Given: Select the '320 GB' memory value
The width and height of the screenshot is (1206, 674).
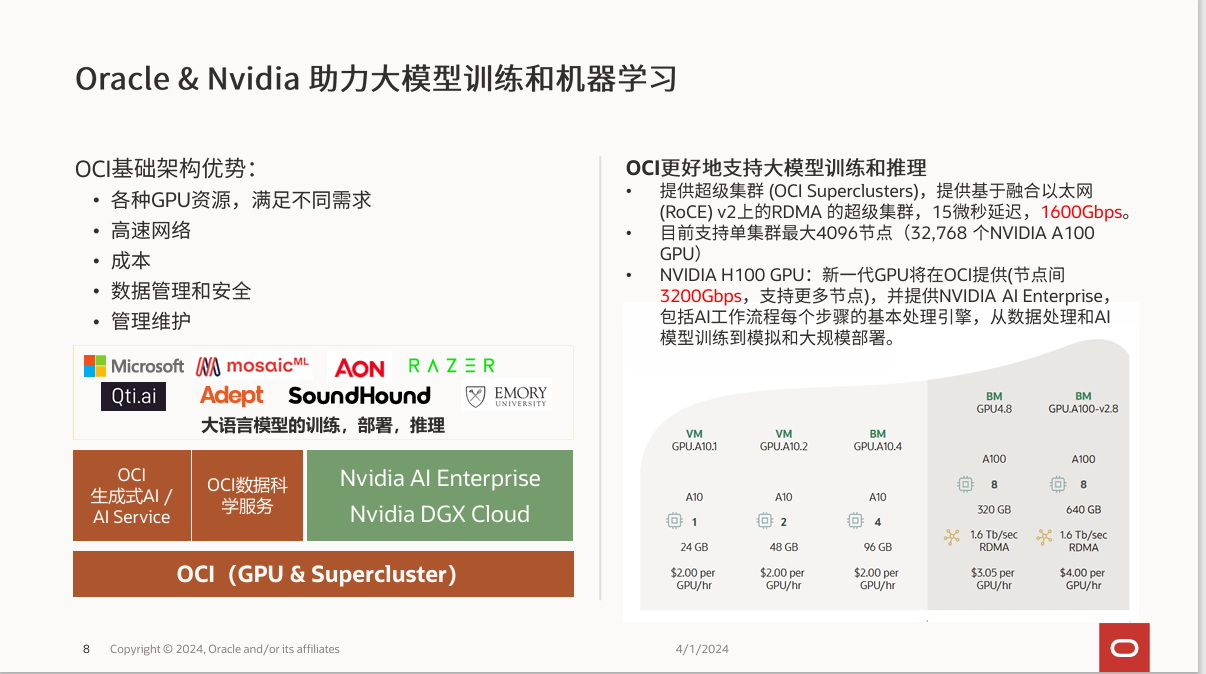Looking at the screenshot, I should (x=994, y=509).
